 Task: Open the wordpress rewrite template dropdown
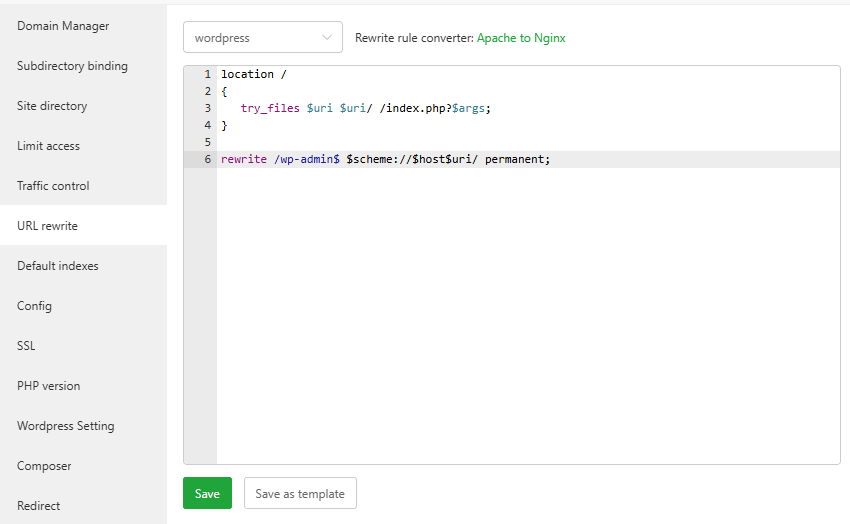click(262, 38)
